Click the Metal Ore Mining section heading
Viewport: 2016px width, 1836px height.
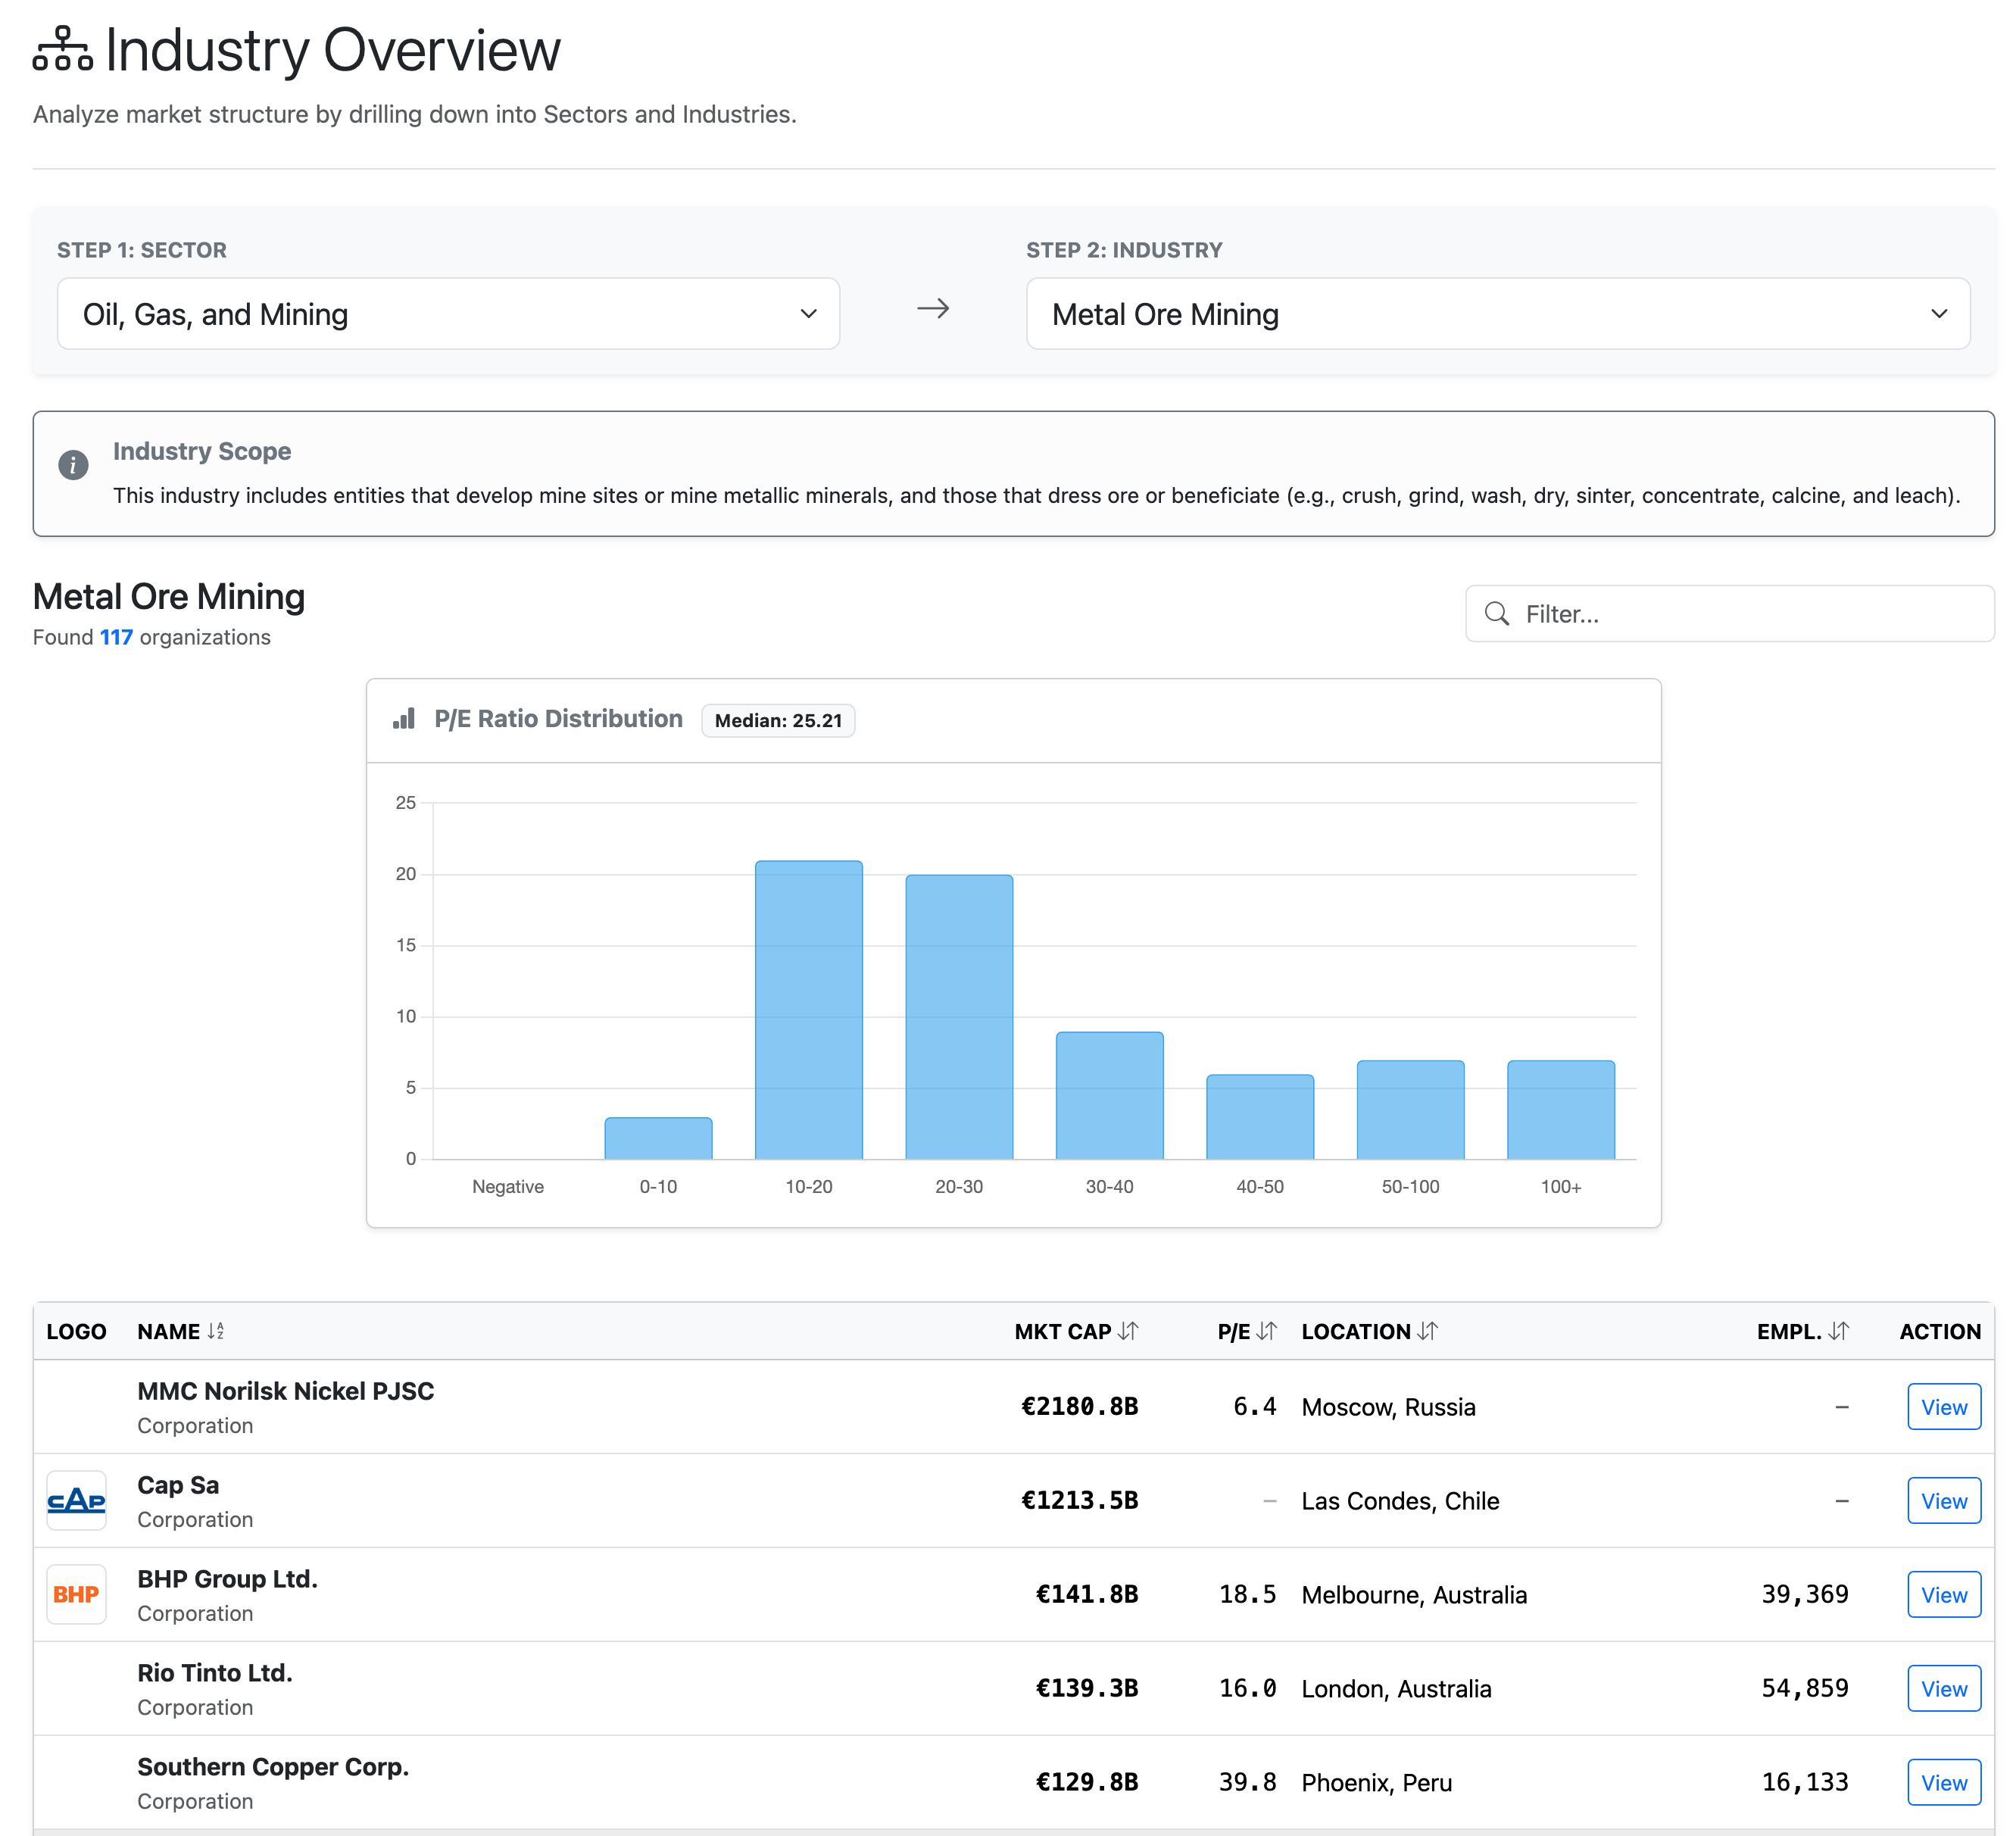(168, 596)
